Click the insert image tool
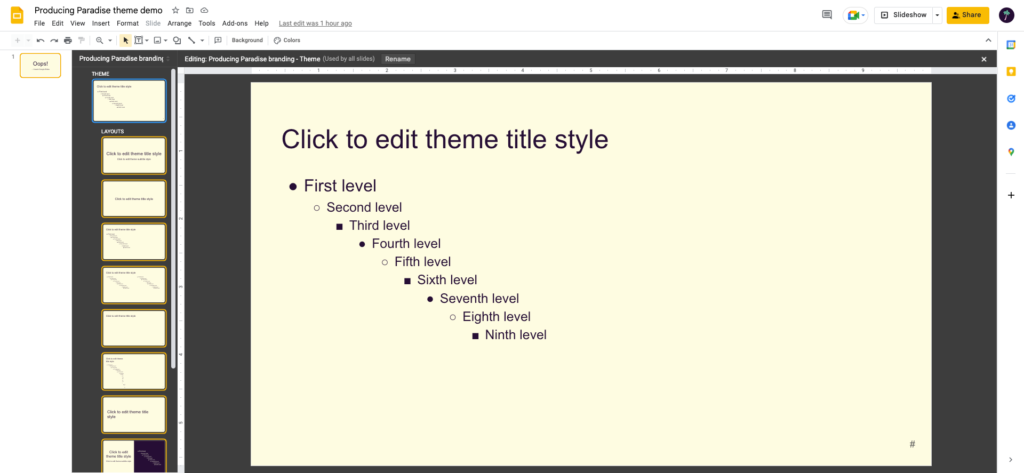The image size is (1024, 473). coord(157,41)
